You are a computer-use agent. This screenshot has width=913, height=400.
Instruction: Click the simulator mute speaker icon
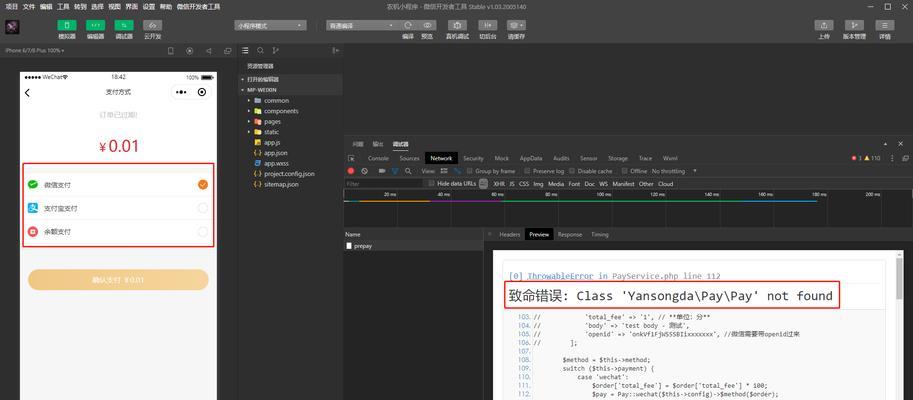pos(208,51)
